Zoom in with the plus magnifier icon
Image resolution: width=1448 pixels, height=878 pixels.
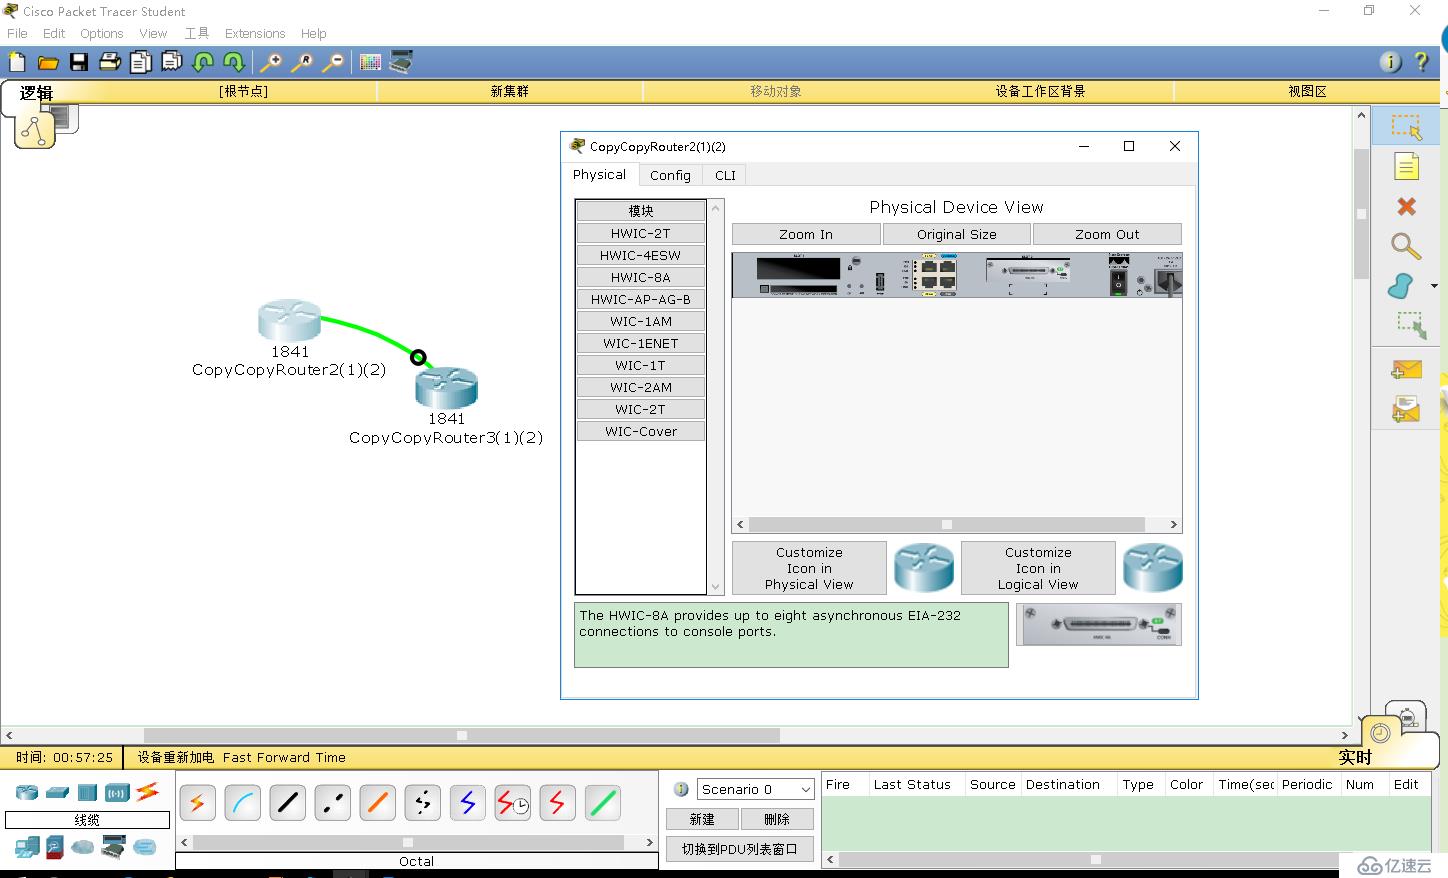click(271, 62)
